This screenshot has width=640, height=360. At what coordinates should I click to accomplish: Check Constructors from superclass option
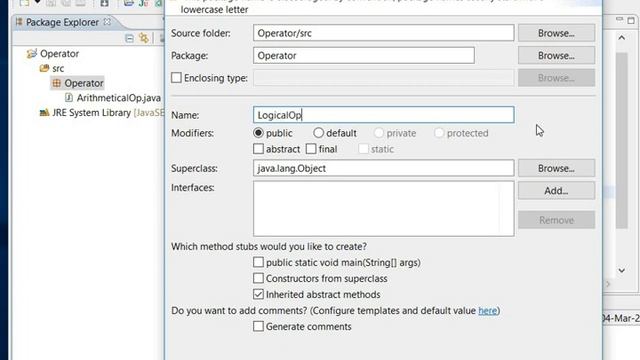[x=258, y=278]
